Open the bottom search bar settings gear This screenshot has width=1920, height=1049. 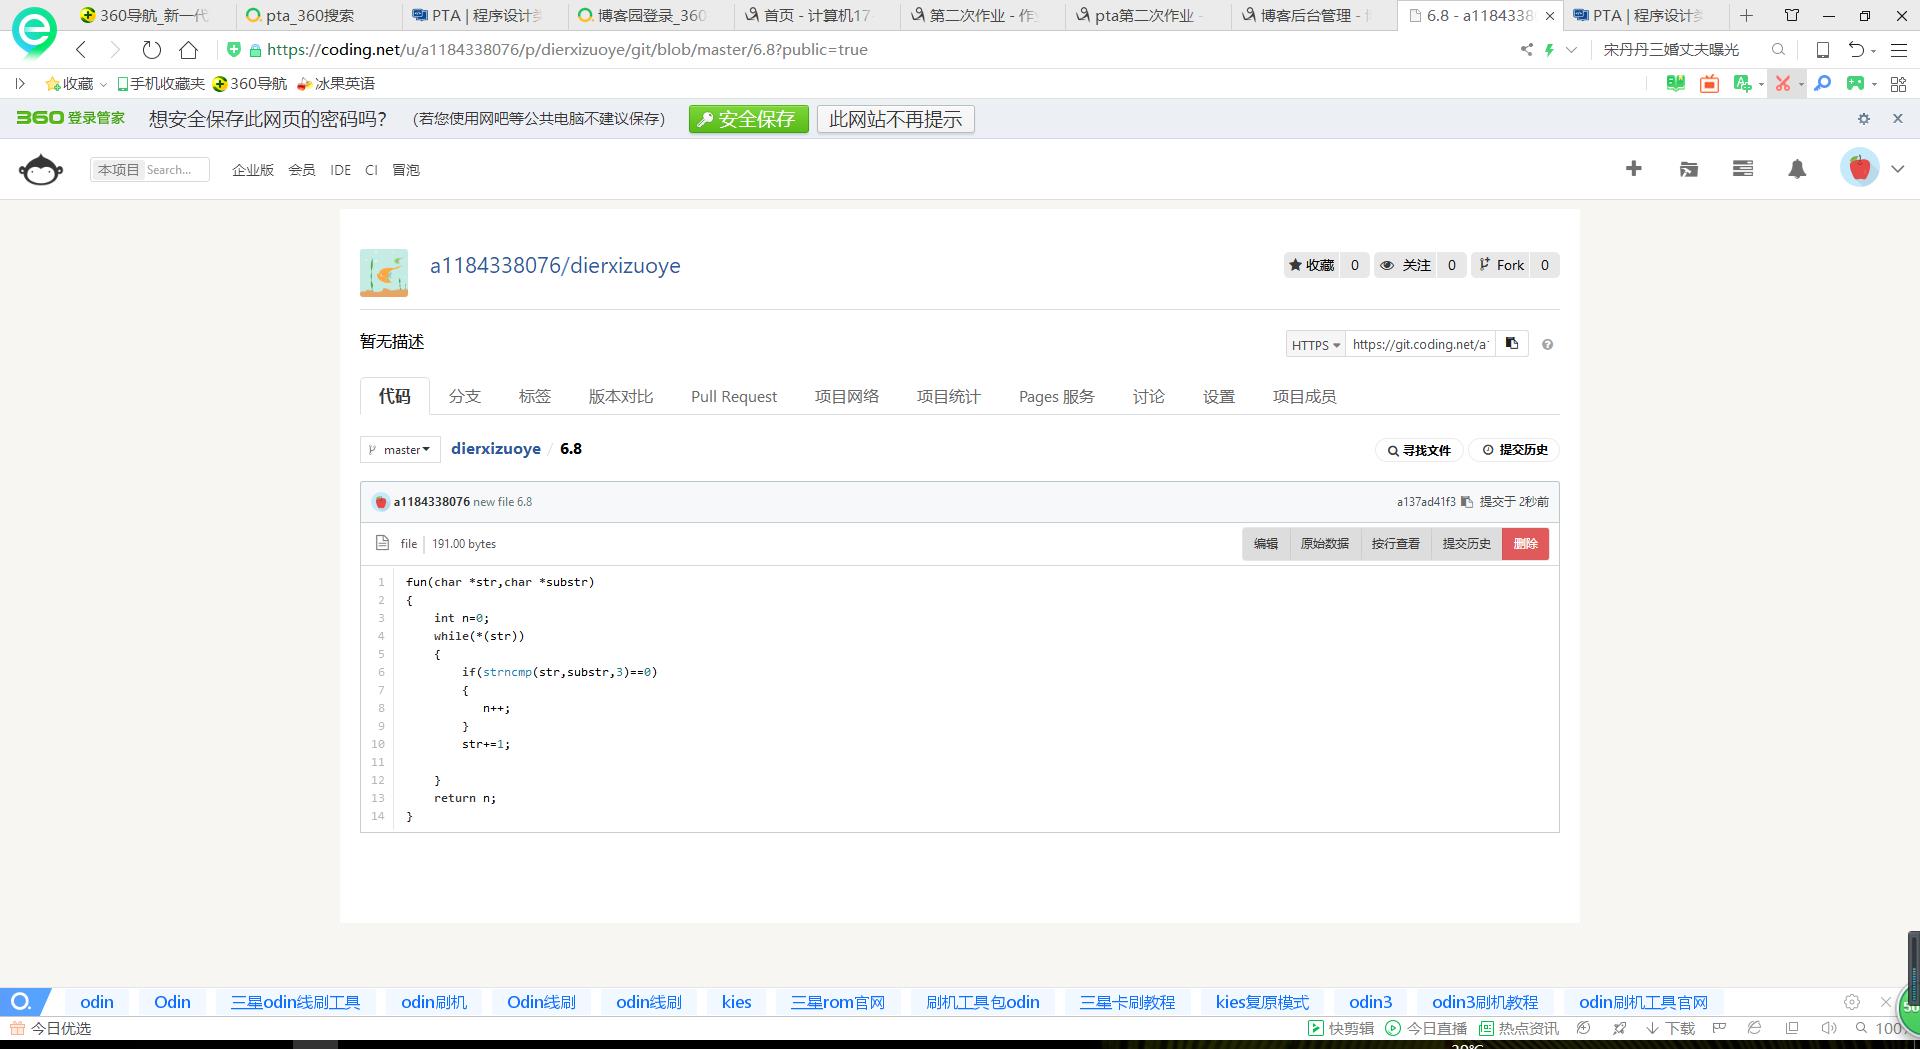pyautogui.click(x=1852, y=1002)
